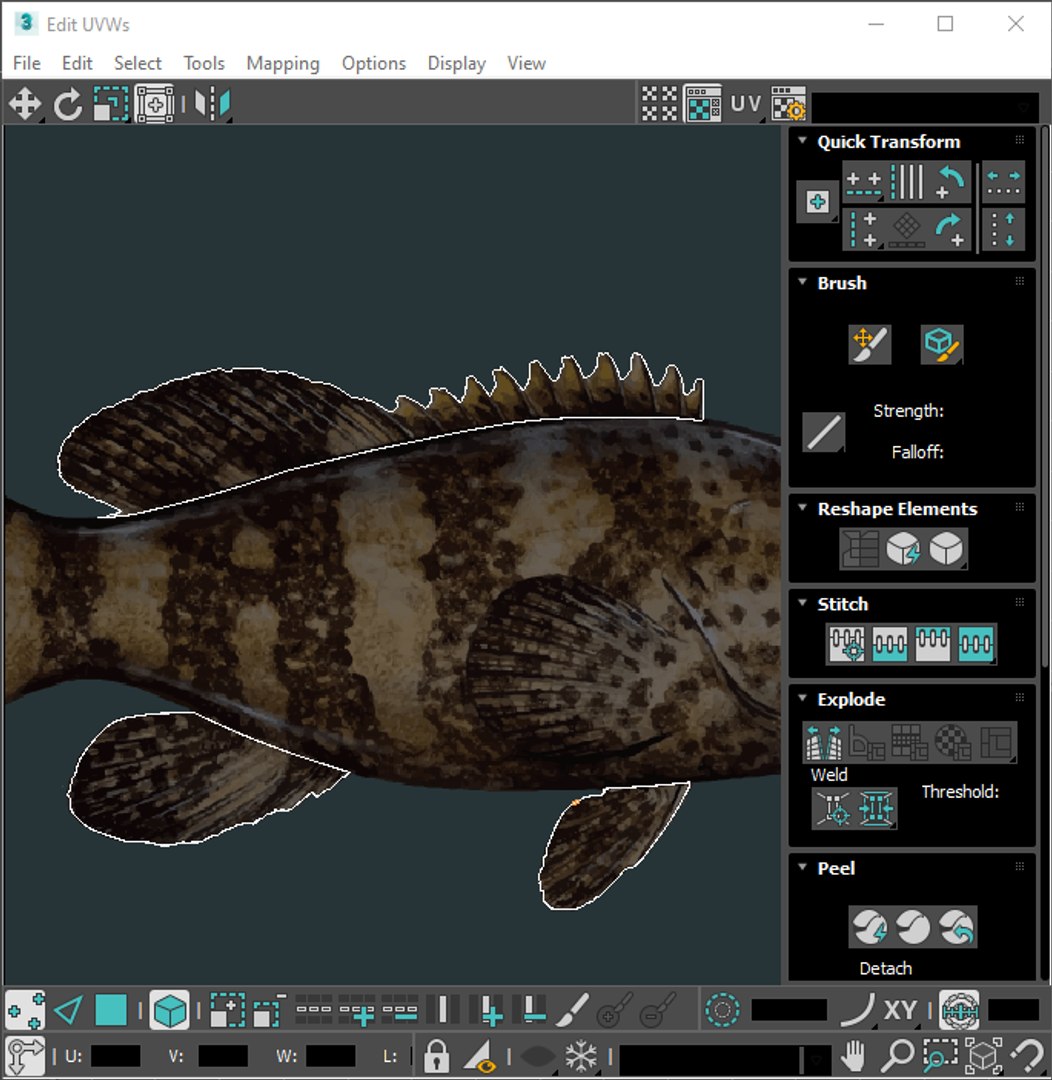Collapse the Stitch rollout
Viewport: 1052px width, 1080px height.
(802, 603)
